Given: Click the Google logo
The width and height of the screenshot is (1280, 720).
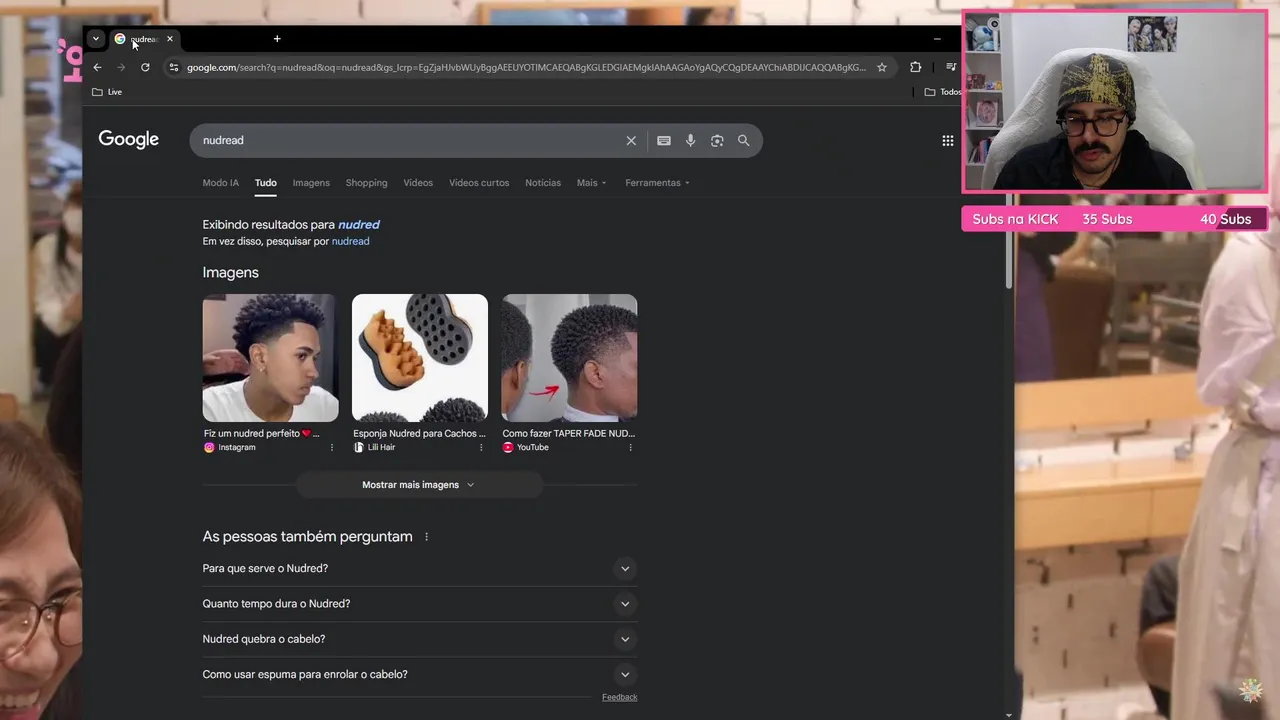Looking at the screenshot, I should coord(128,140).
